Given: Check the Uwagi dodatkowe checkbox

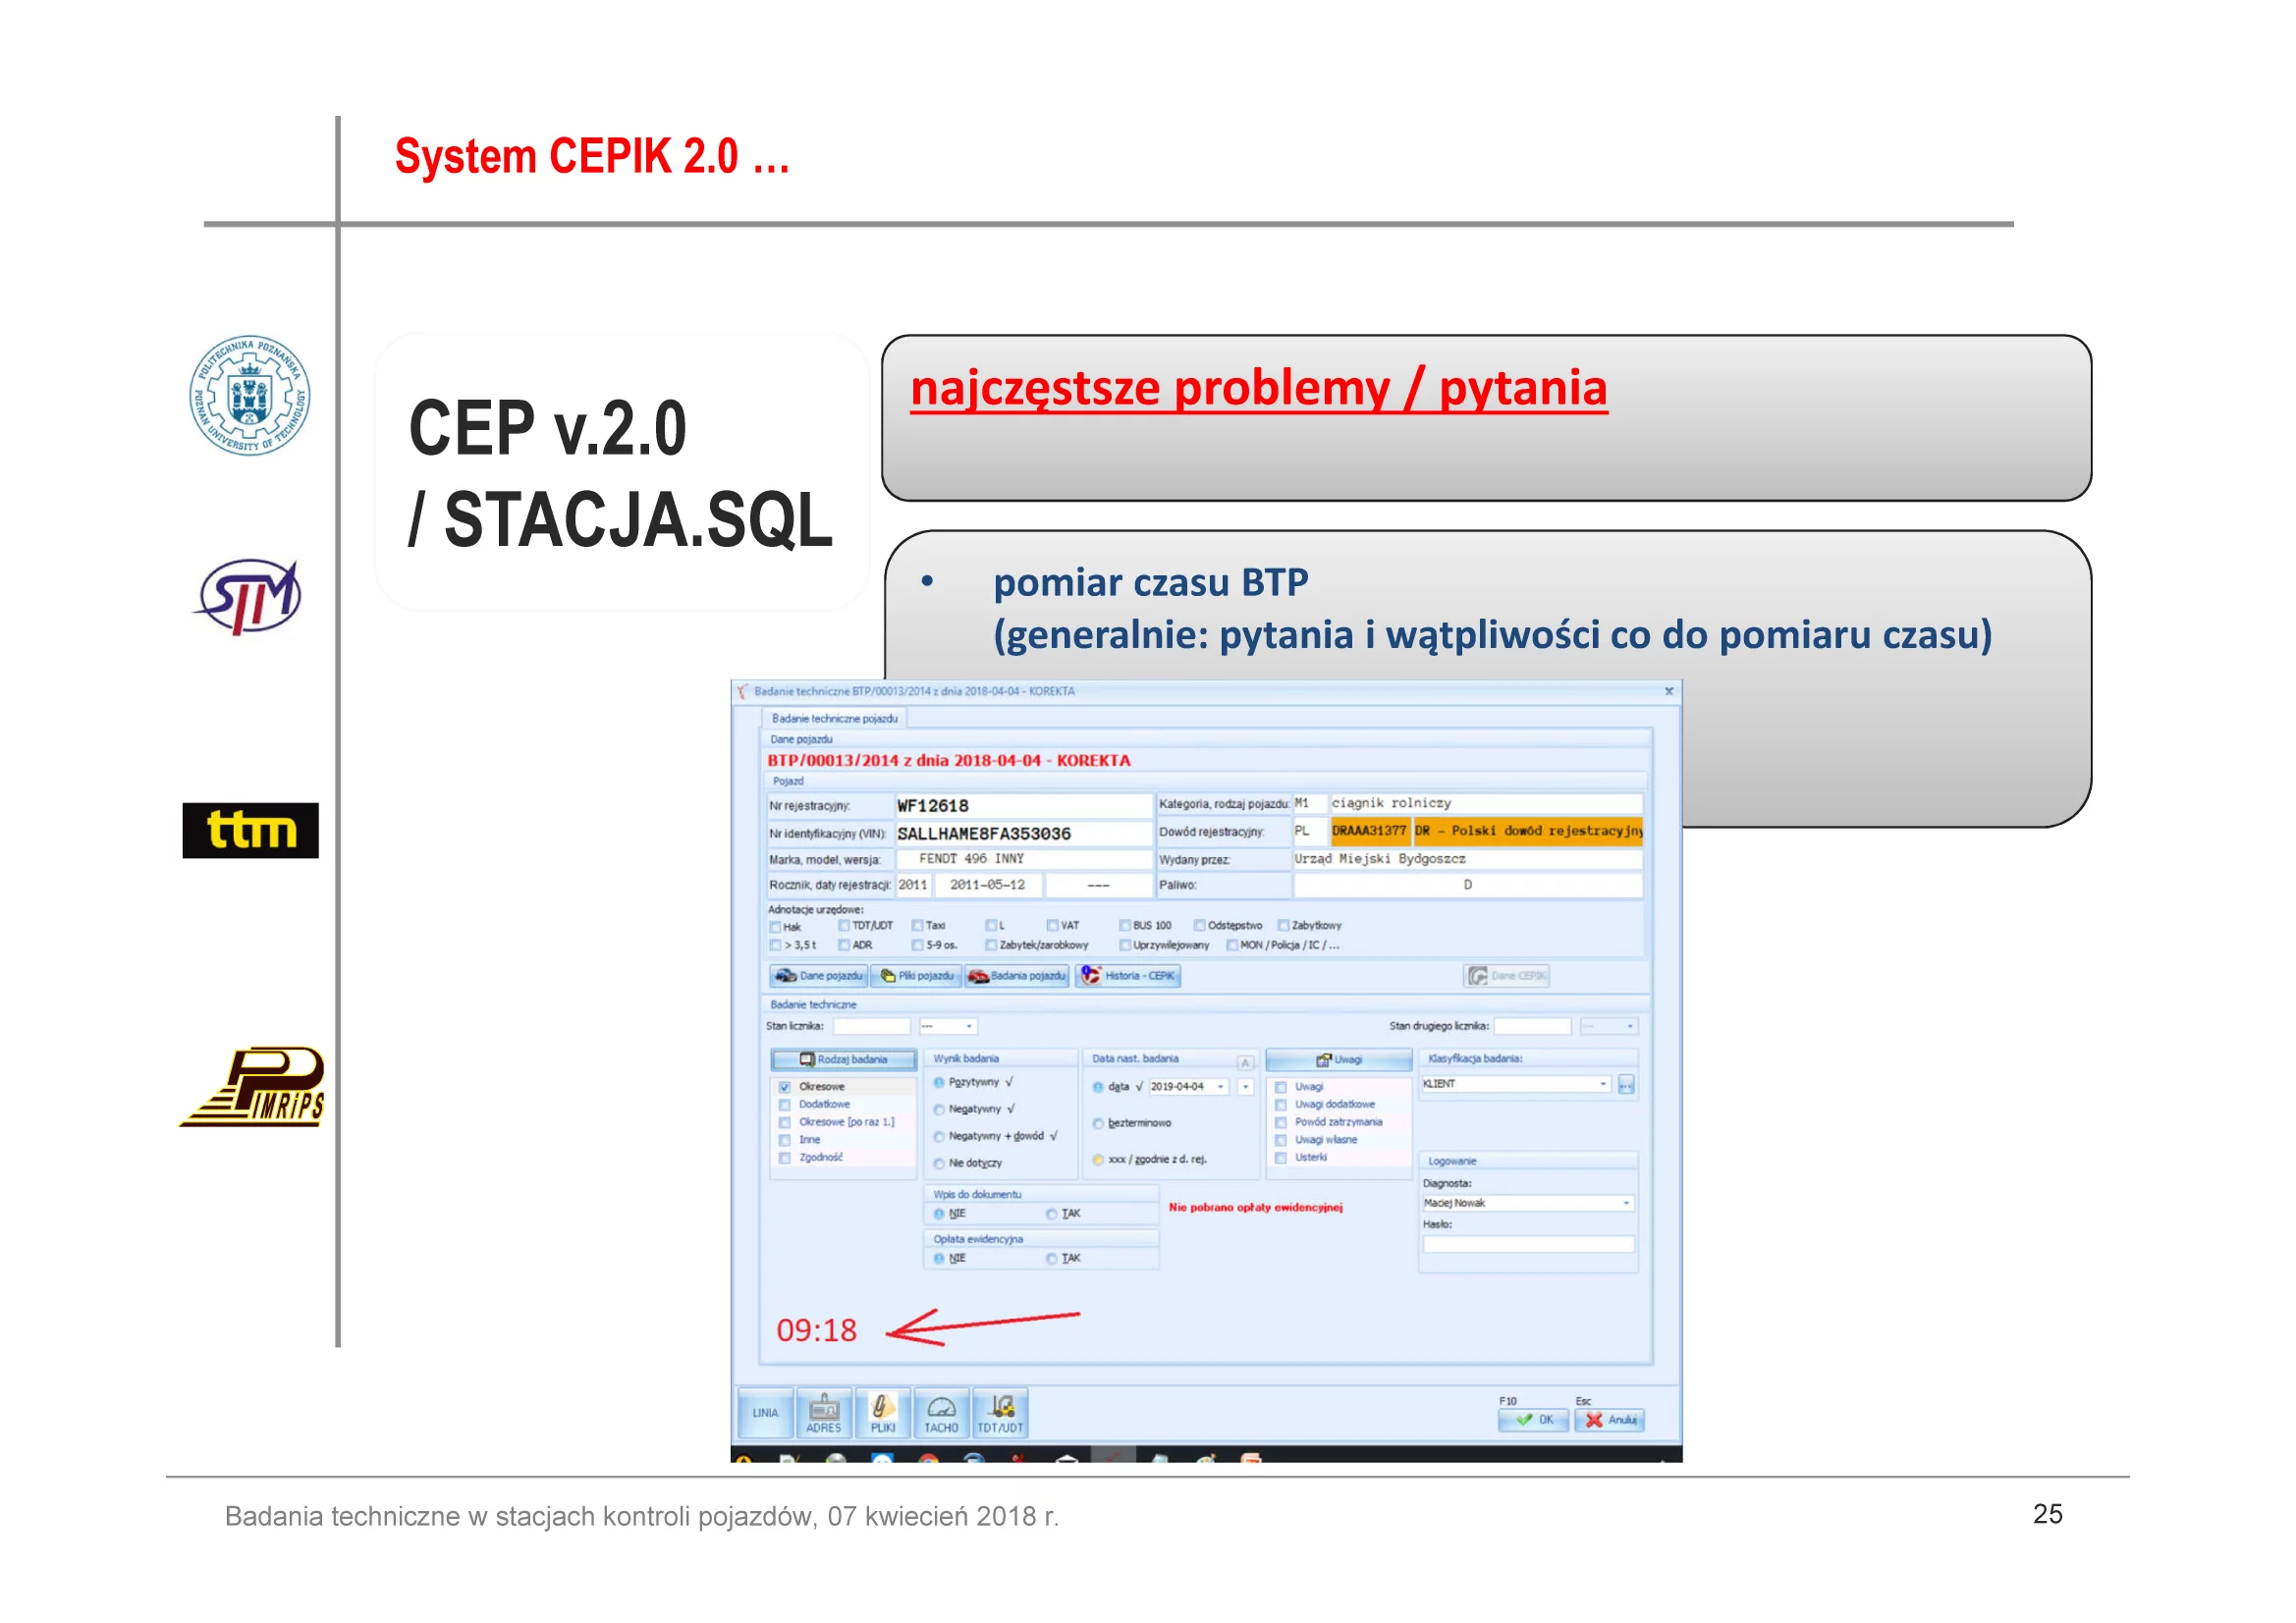Looking at the screenshot, I should click(x=1280, y=1105).
